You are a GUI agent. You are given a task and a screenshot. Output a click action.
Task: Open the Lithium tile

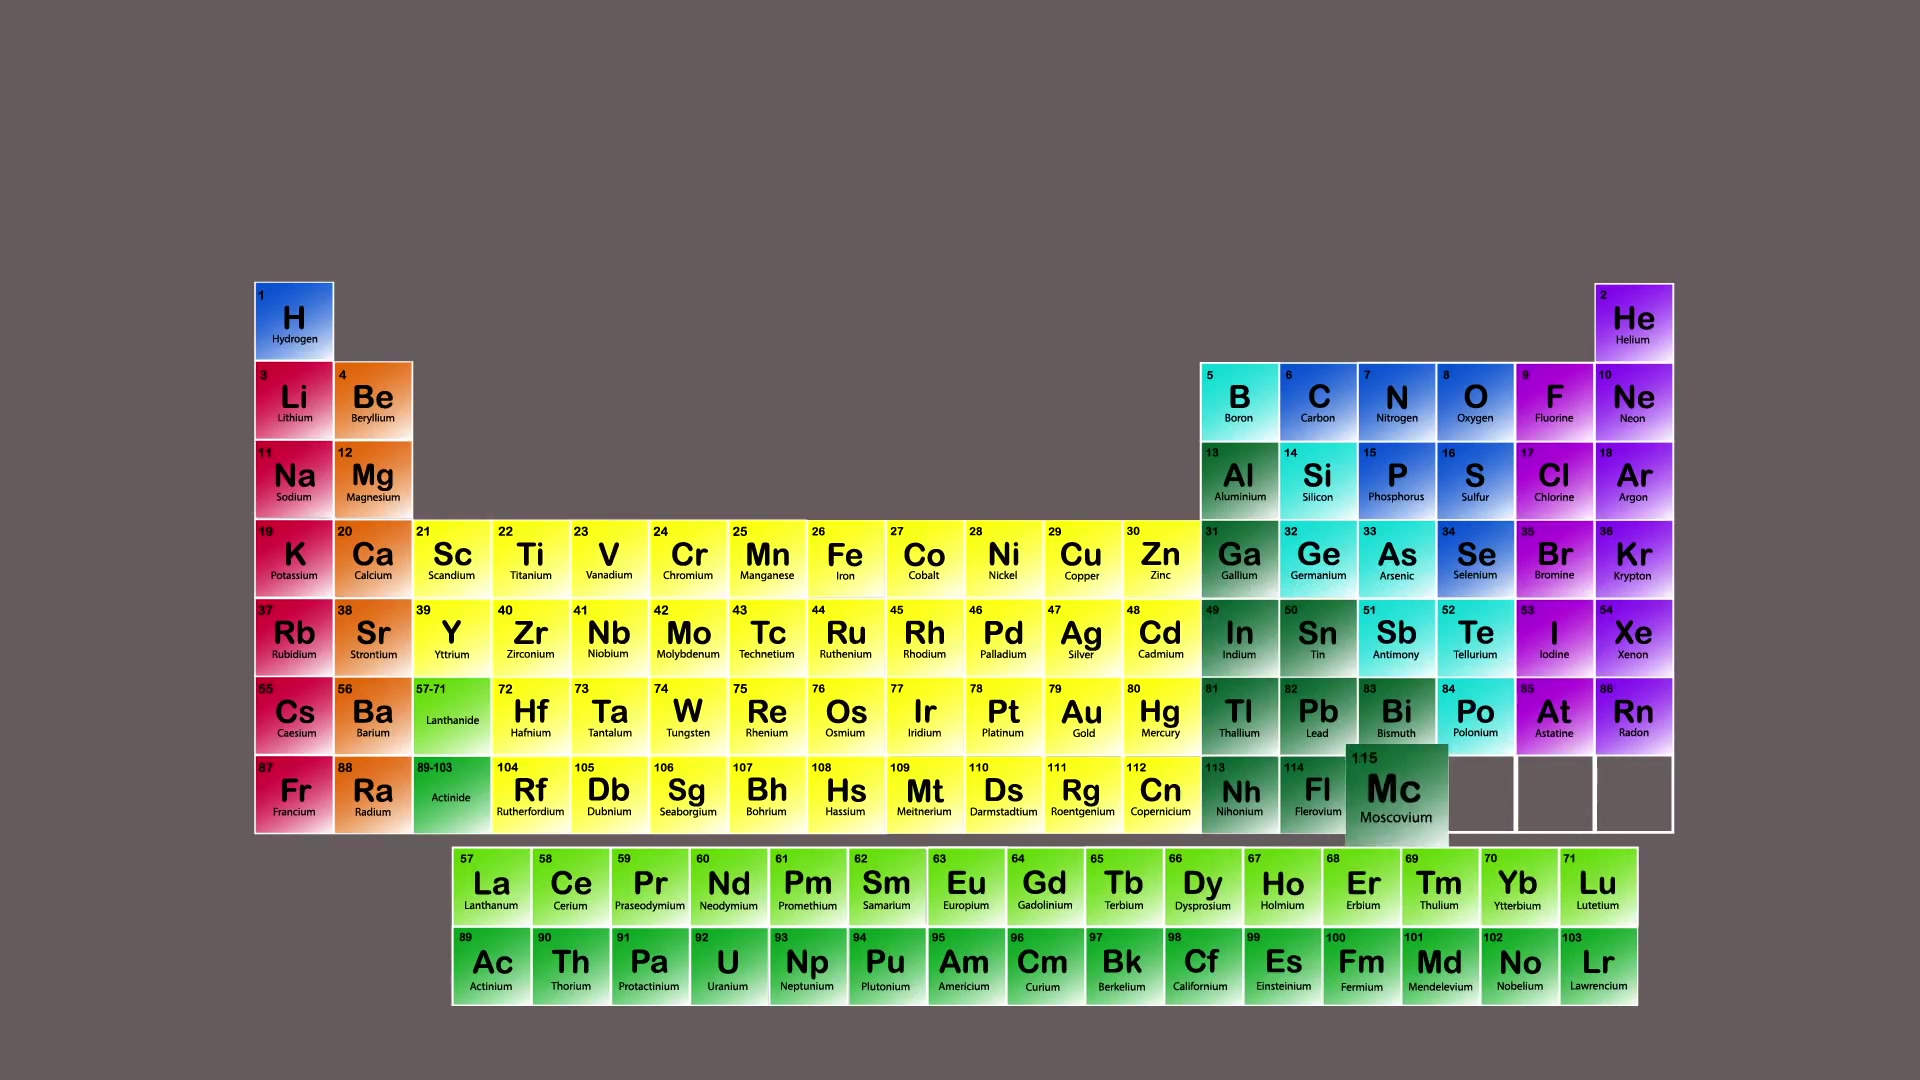click(294, 400)
